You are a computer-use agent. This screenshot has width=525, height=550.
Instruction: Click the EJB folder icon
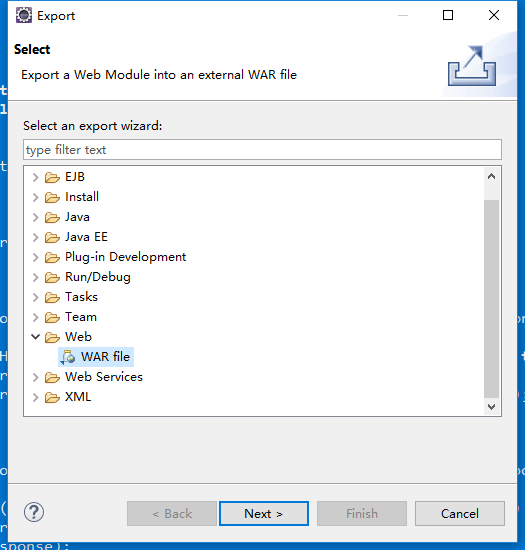pyautogui.click(x=52, y=177)
